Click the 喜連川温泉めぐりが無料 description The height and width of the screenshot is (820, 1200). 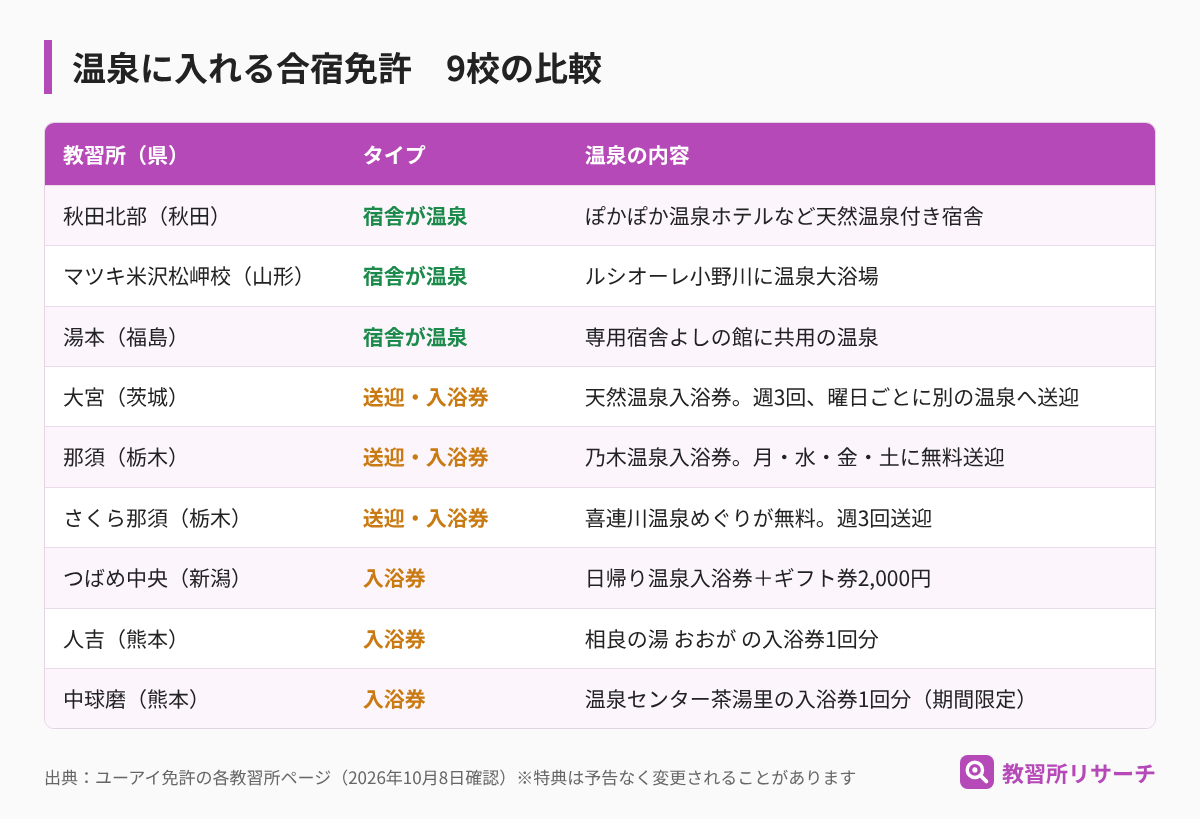point(758,518)
